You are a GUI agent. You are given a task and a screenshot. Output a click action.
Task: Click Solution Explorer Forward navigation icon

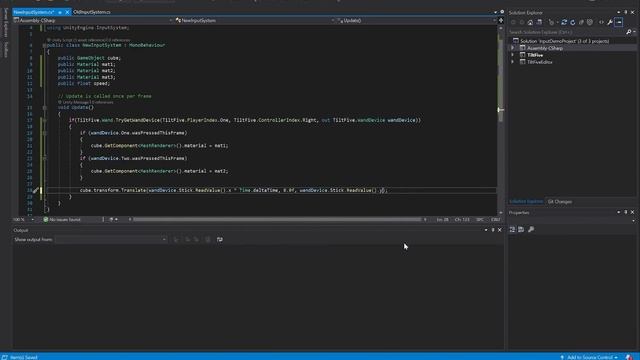pos(522,22)
